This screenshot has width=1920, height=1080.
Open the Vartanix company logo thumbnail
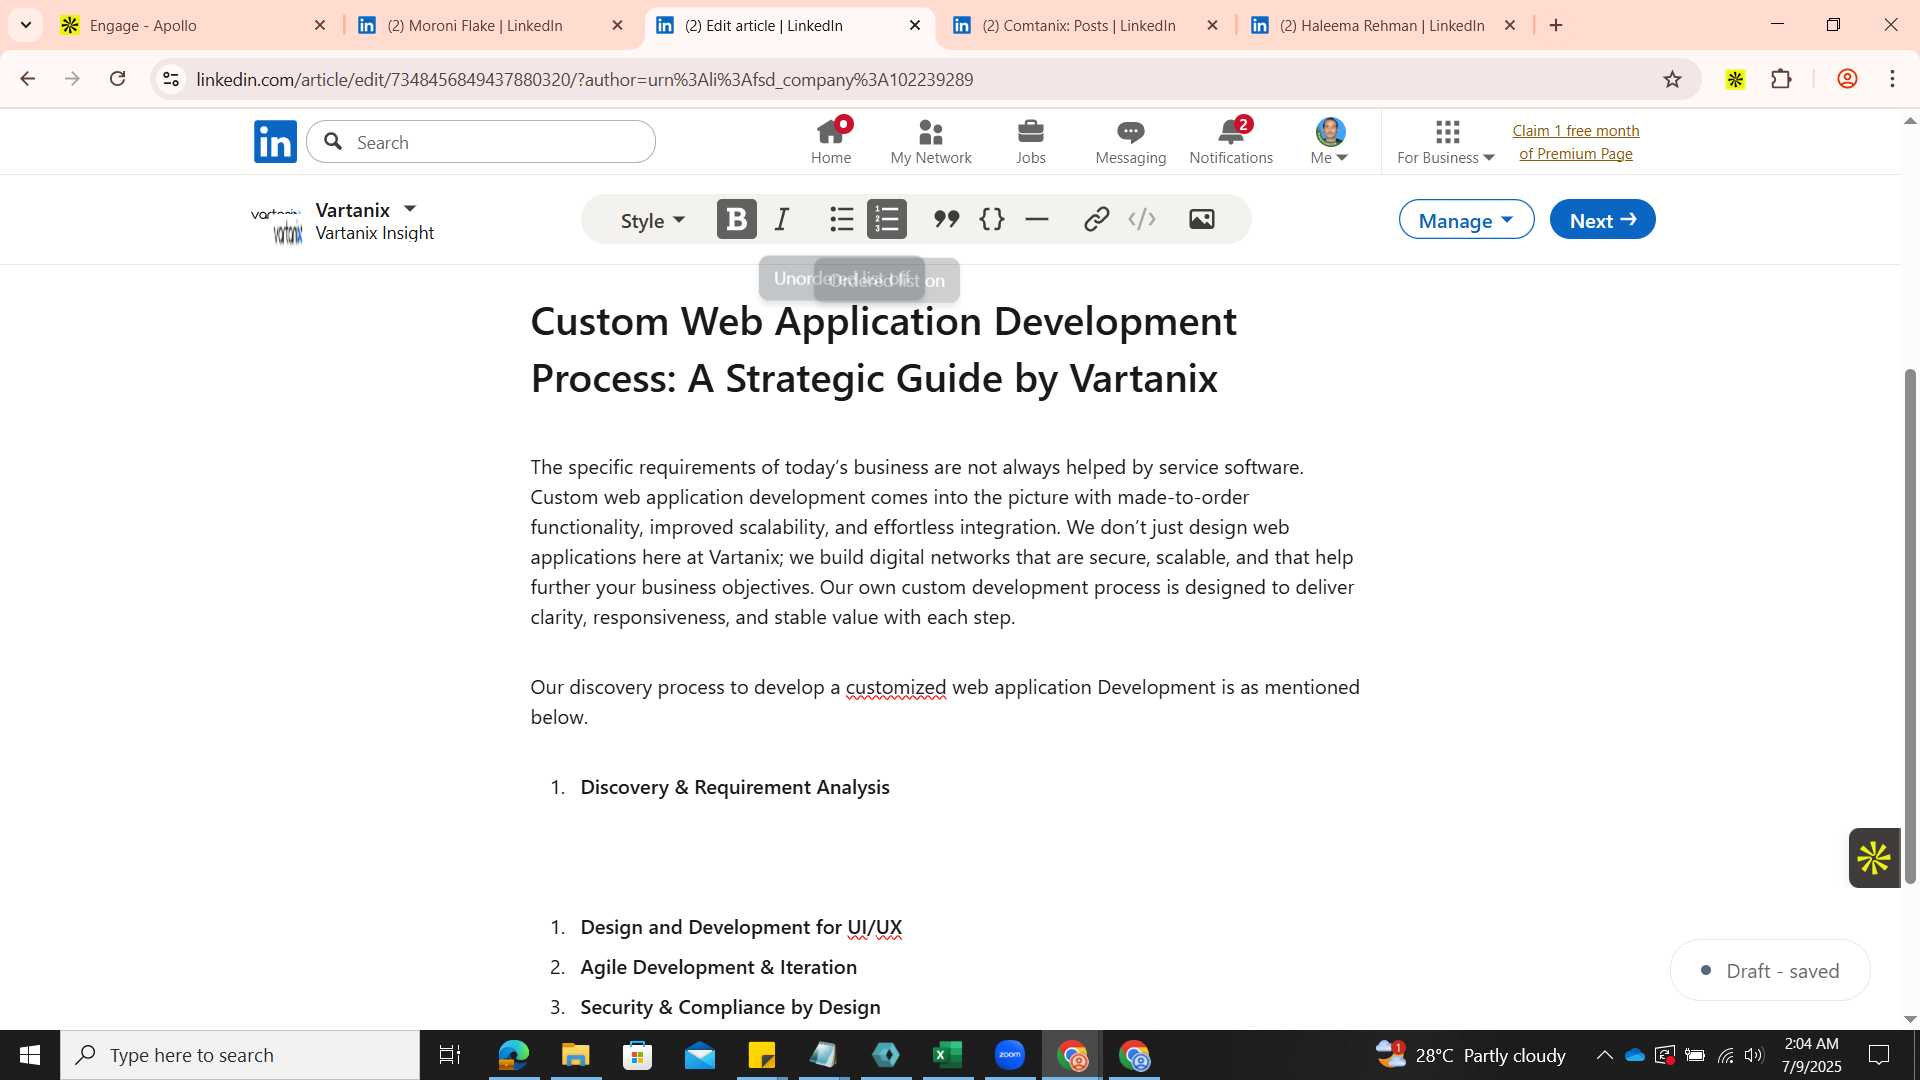(277, 226)
